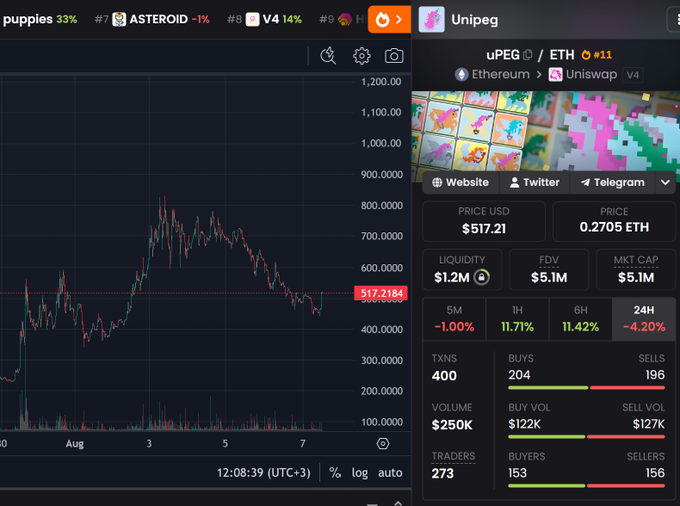Screen dimensions: 680x506
Task: Click the Uniswap label
Action: point(591,75)
